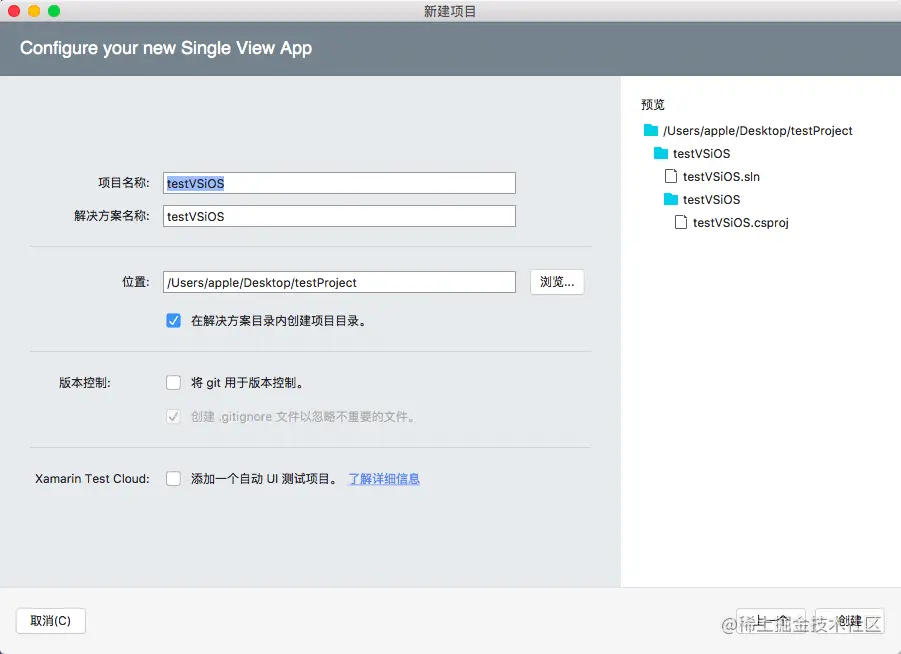Click the 解决方案名称 input field
The width and height of the screenshot is (901, 654).
click(339, 217)
